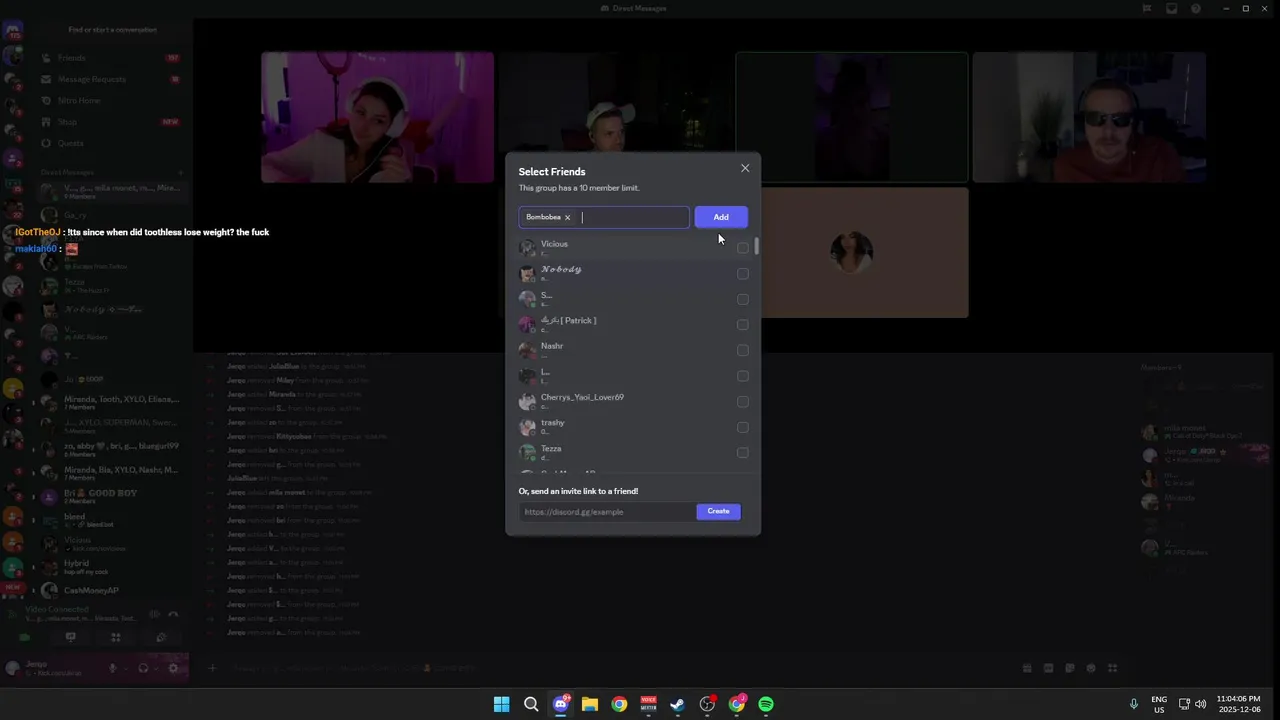1280x720 pixels.
Task: Click the Add button in Select Friends
Action: (721, 217)
